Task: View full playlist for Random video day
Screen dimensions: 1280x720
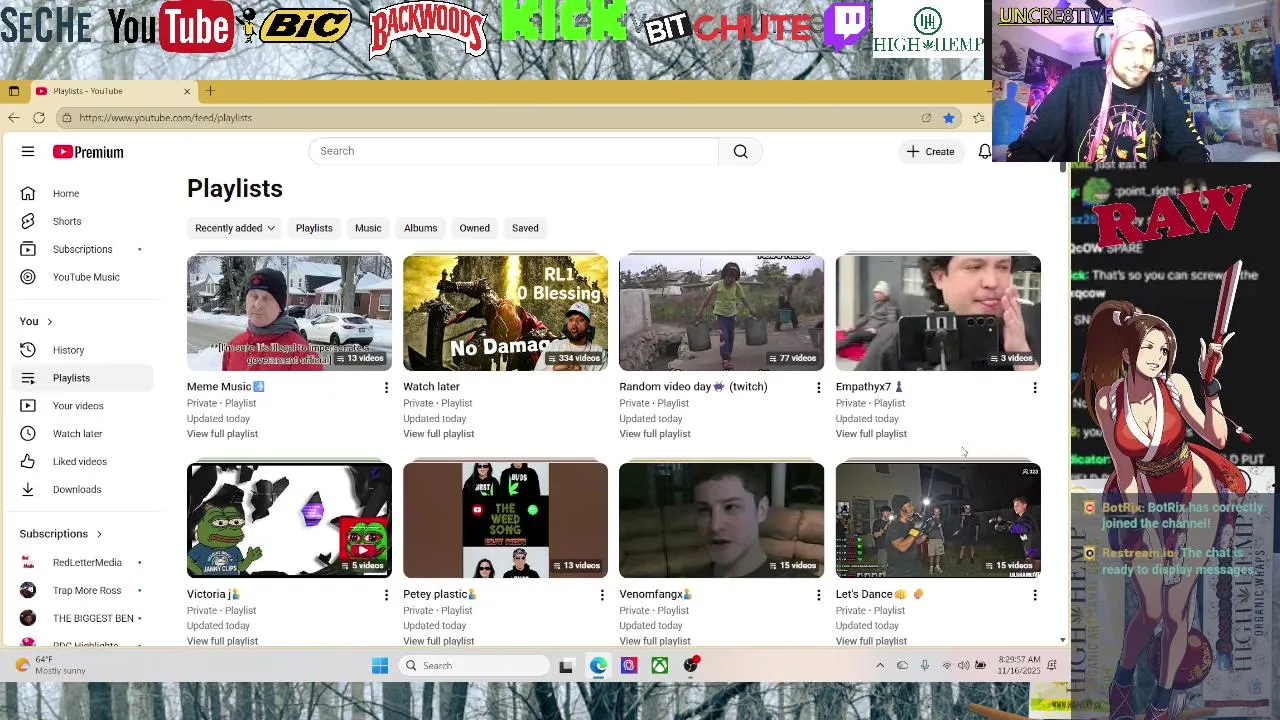Action: [654, 434]
